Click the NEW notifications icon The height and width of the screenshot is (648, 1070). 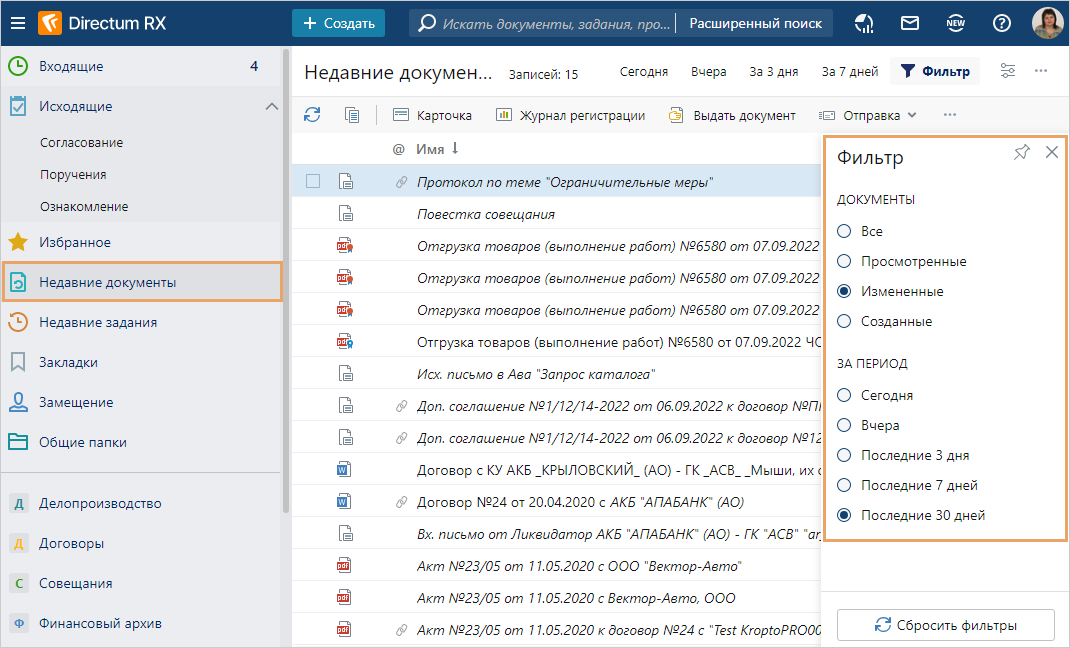point(955,23)
